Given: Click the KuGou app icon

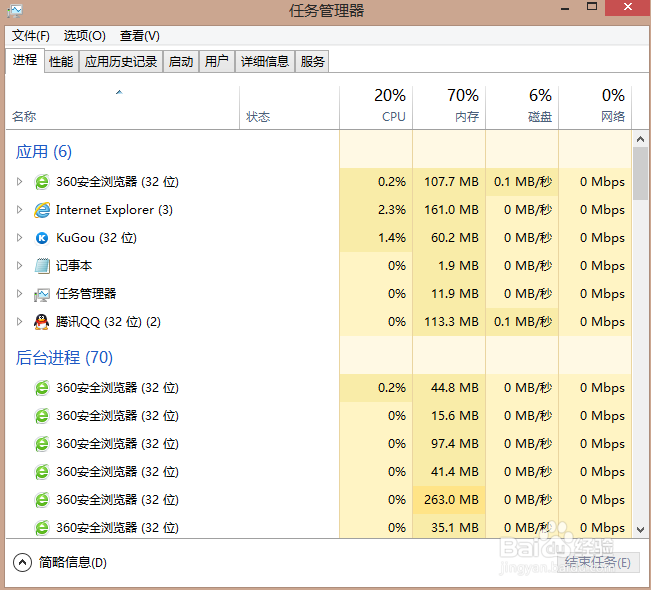Looking at the screenshot, I should [x=42, y=238].
